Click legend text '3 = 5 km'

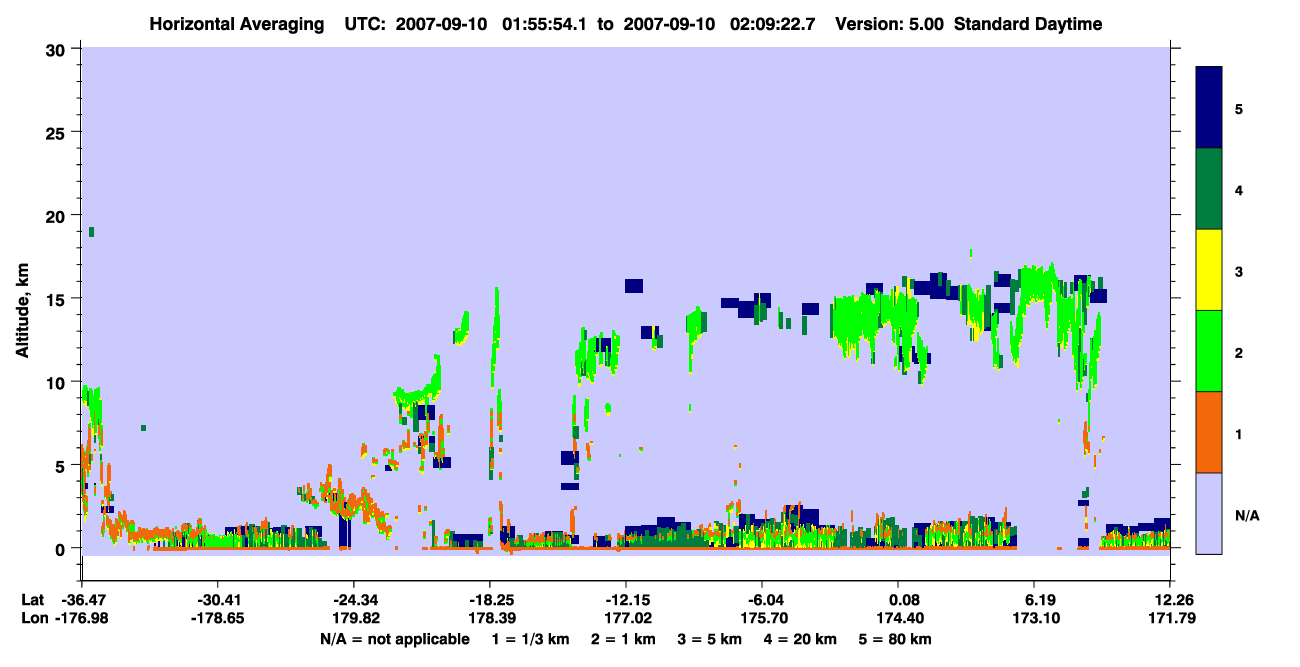(711, 639)
